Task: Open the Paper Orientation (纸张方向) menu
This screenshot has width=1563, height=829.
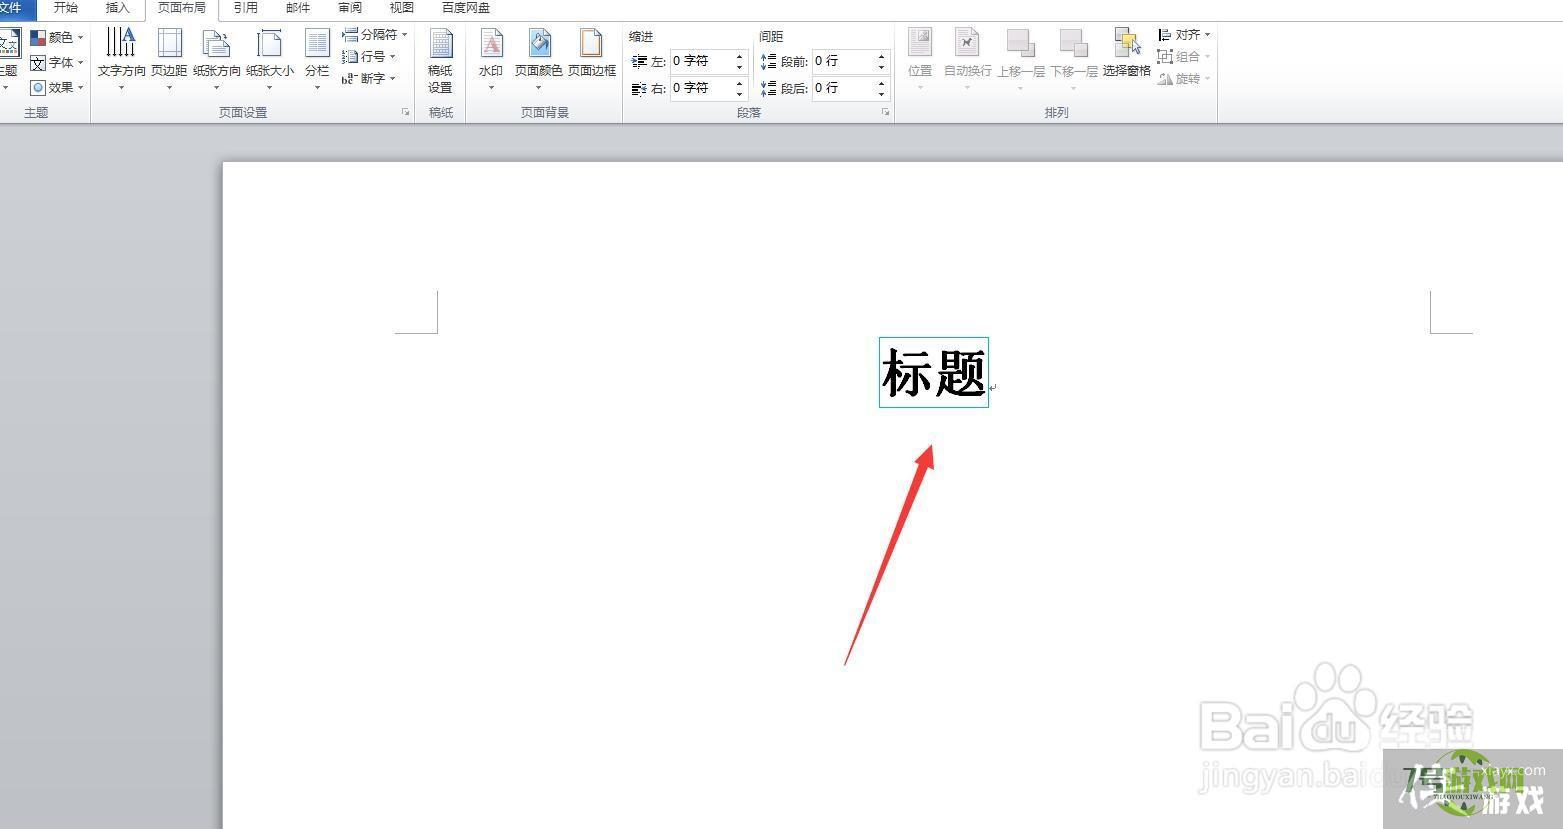Action: click(216, 60)
